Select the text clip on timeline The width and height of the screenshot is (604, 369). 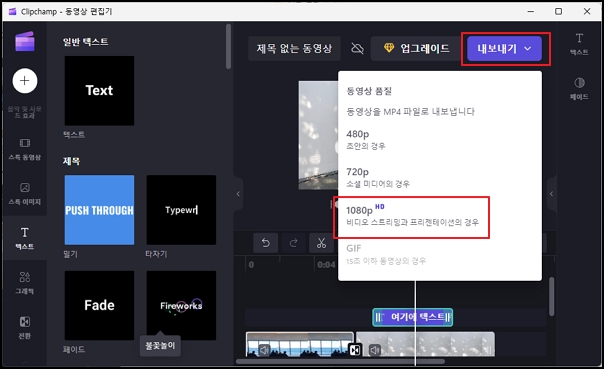pyautogui.click(x=413, y=317)
